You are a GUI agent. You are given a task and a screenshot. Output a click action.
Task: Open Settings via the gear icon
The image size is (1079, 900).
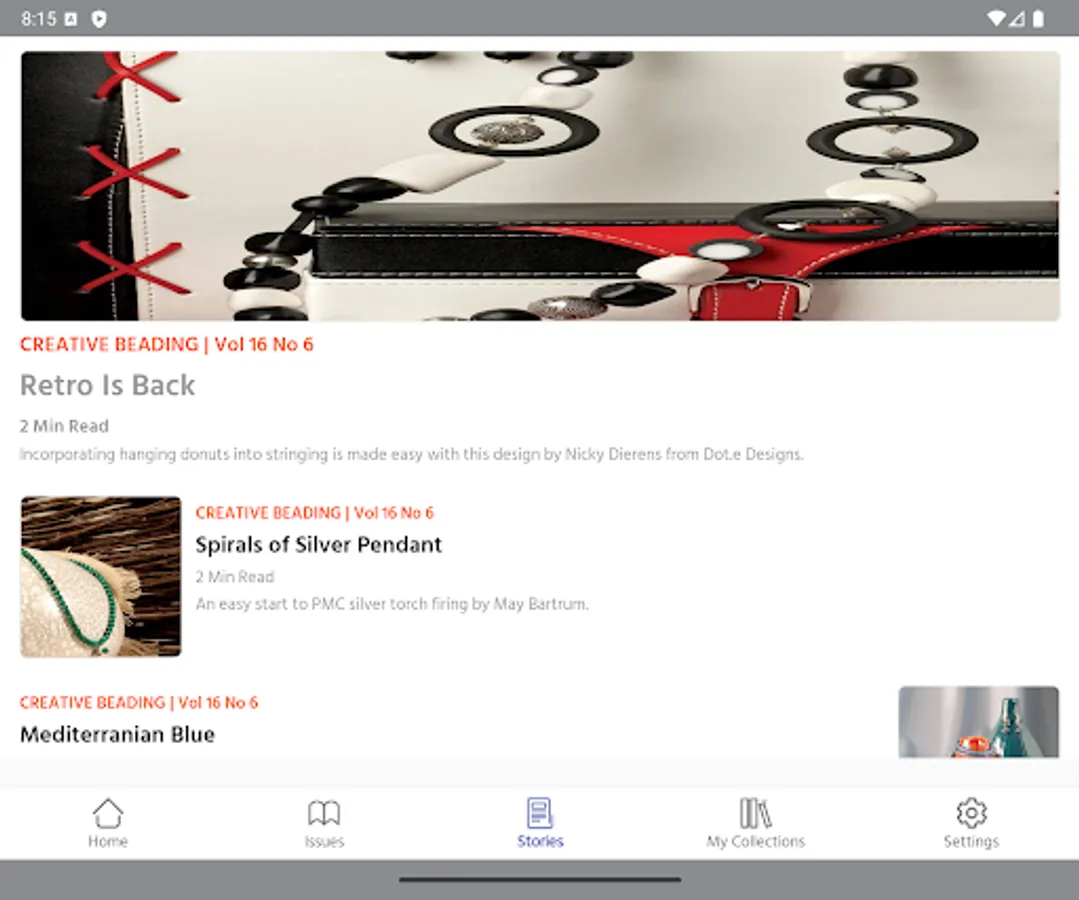coord(971,814)
